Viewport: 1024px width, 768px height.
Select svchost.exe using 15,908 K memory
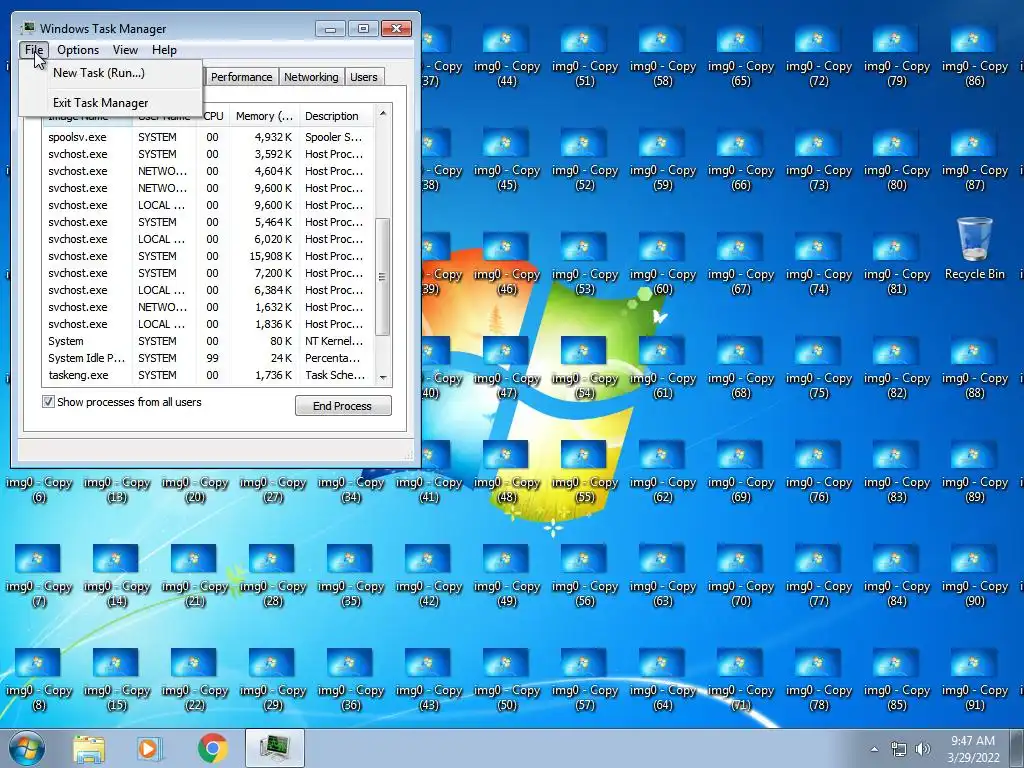[209, 256]
